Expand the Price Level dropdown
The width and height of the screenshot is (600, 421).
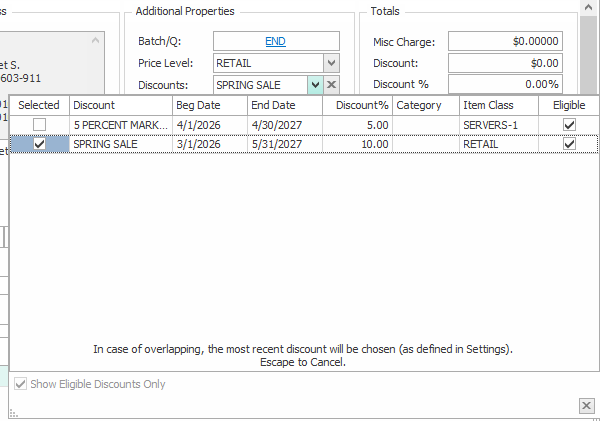tap(332, 63)
